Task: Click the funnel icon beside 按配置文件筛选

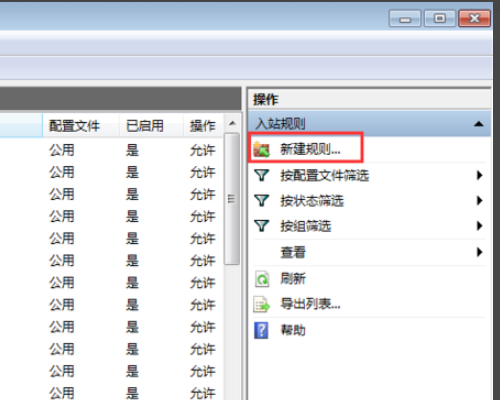Action: [261, 175]
